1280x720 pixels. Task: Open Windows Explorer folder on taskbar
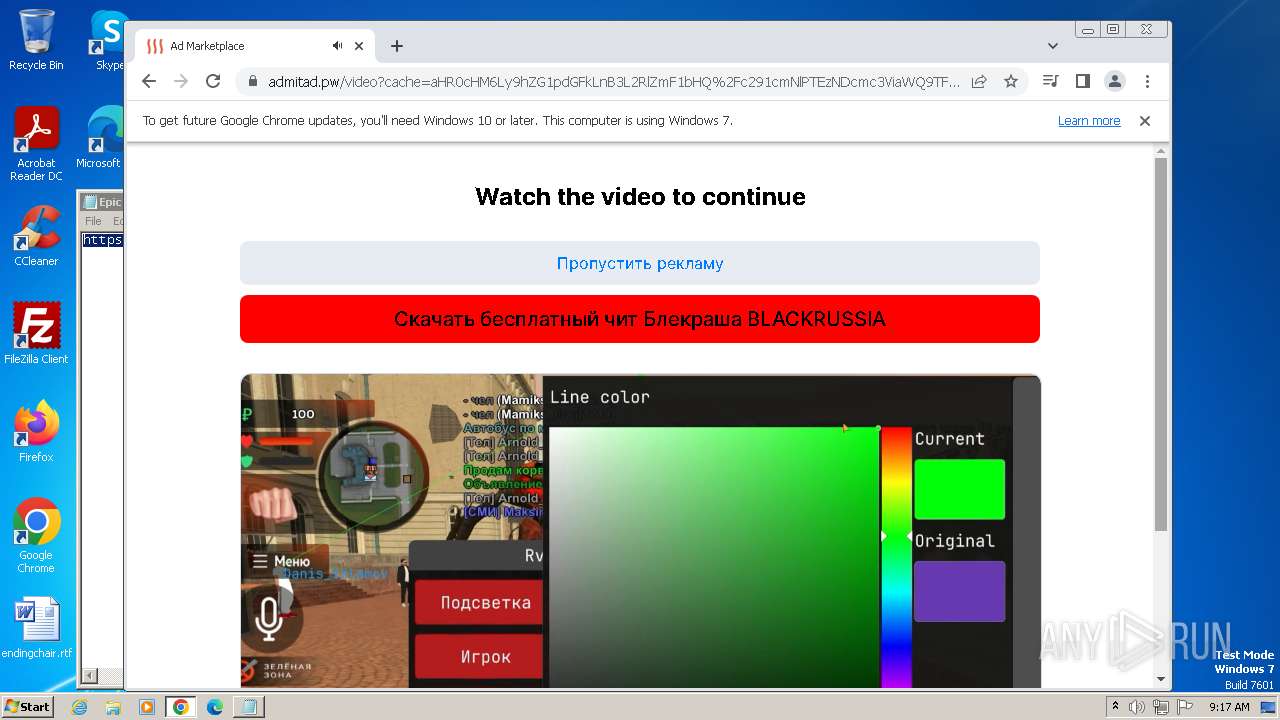coord(113,707)
